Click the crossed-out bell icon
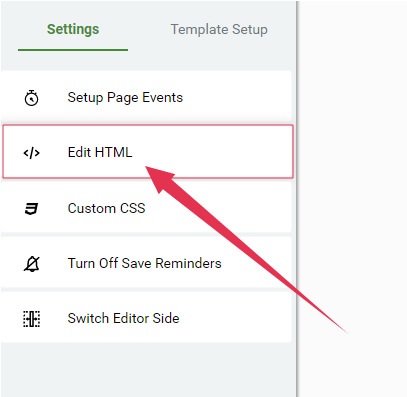Image resolution: width=407 pixels, height=397 pixels. [32, 264]
